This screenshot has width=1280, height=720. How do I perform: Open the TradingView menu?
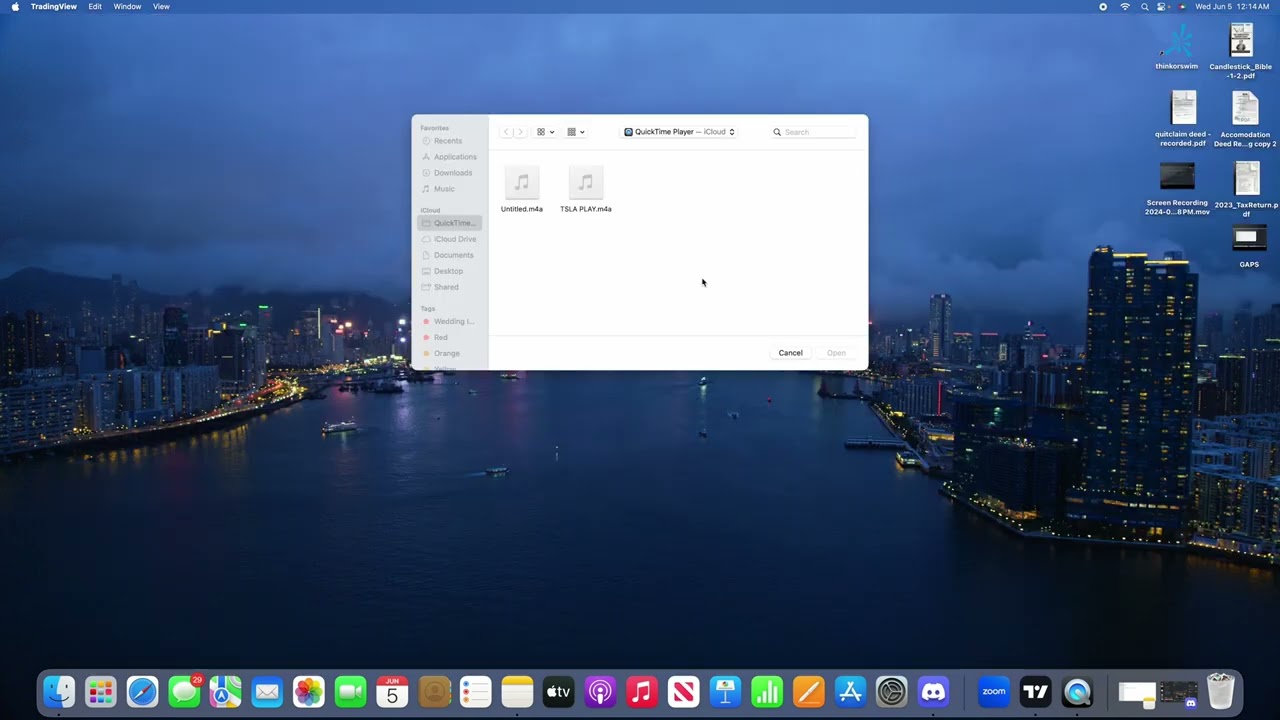[54, 6]
